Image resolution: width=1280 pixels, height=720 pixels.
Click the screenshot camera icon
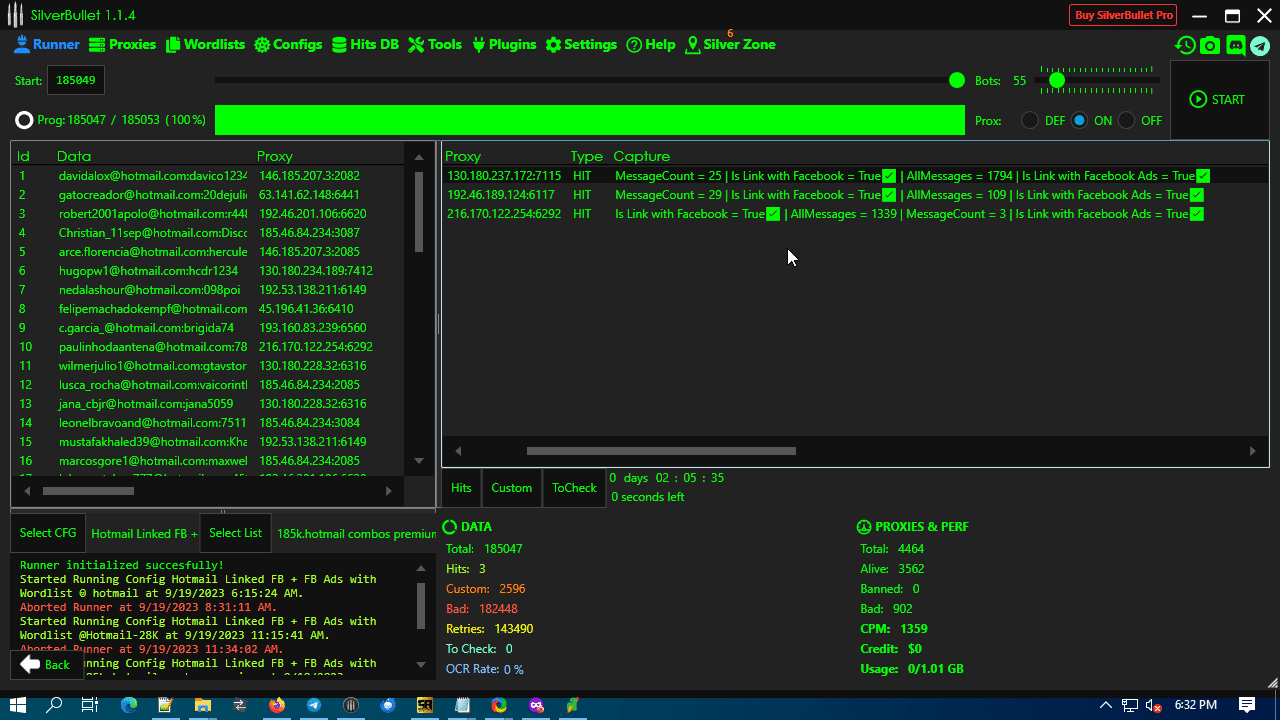(1209, 45)
